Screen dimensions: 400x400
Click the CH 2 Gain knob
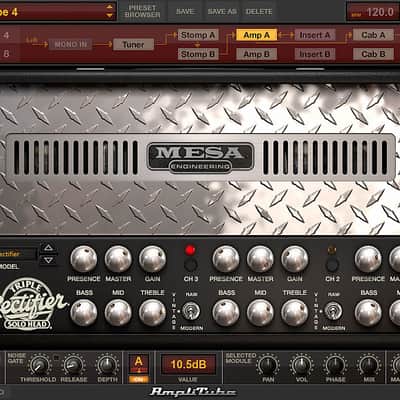click(295, 259)
